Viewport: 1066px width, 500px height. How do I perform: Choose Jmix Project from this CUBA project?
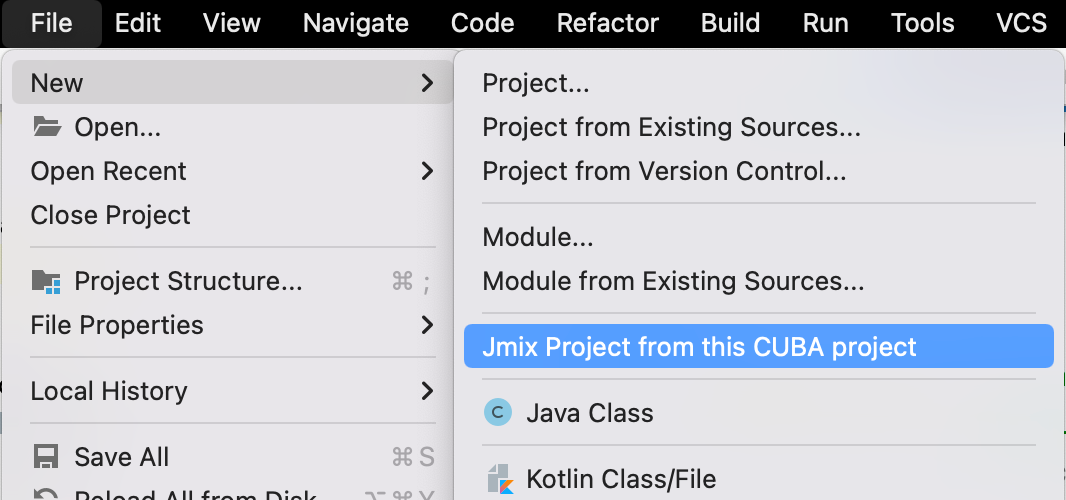[x=699, y=347]
